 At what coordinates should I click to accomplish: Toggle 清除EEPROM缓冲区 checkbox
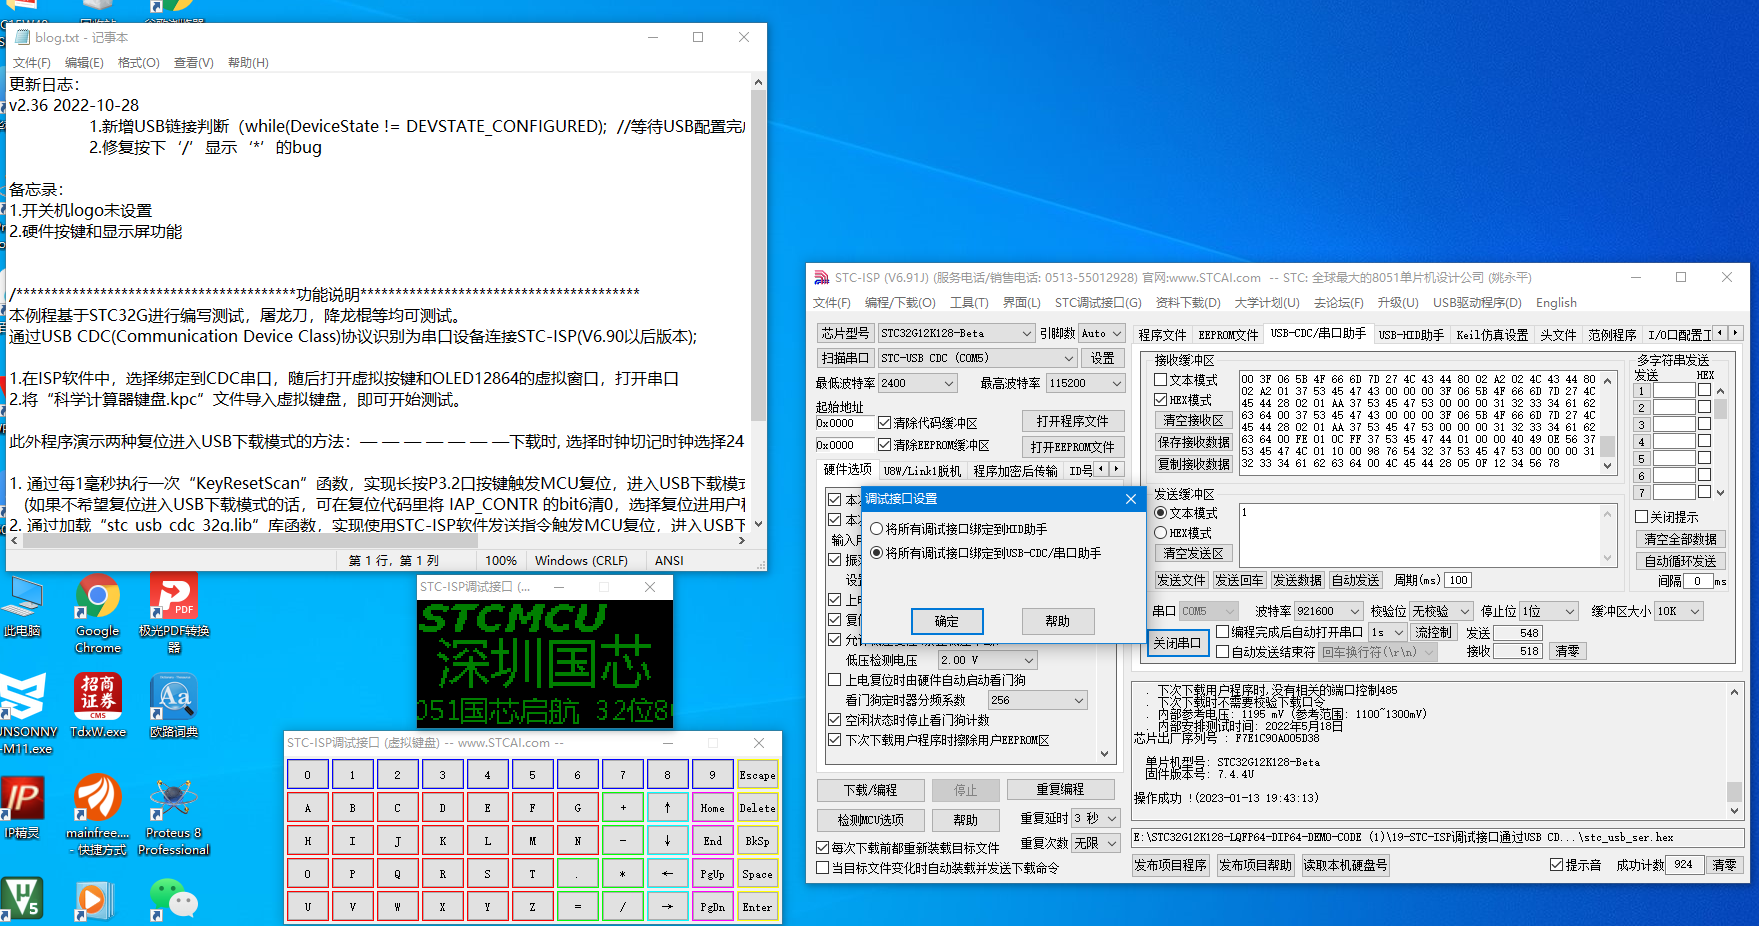coord(933,445)
